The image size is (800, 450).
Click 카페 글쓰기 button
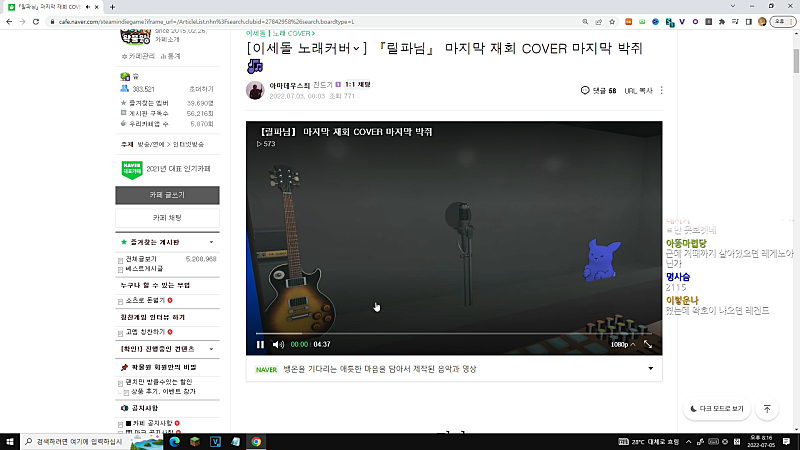coord(167,195)
